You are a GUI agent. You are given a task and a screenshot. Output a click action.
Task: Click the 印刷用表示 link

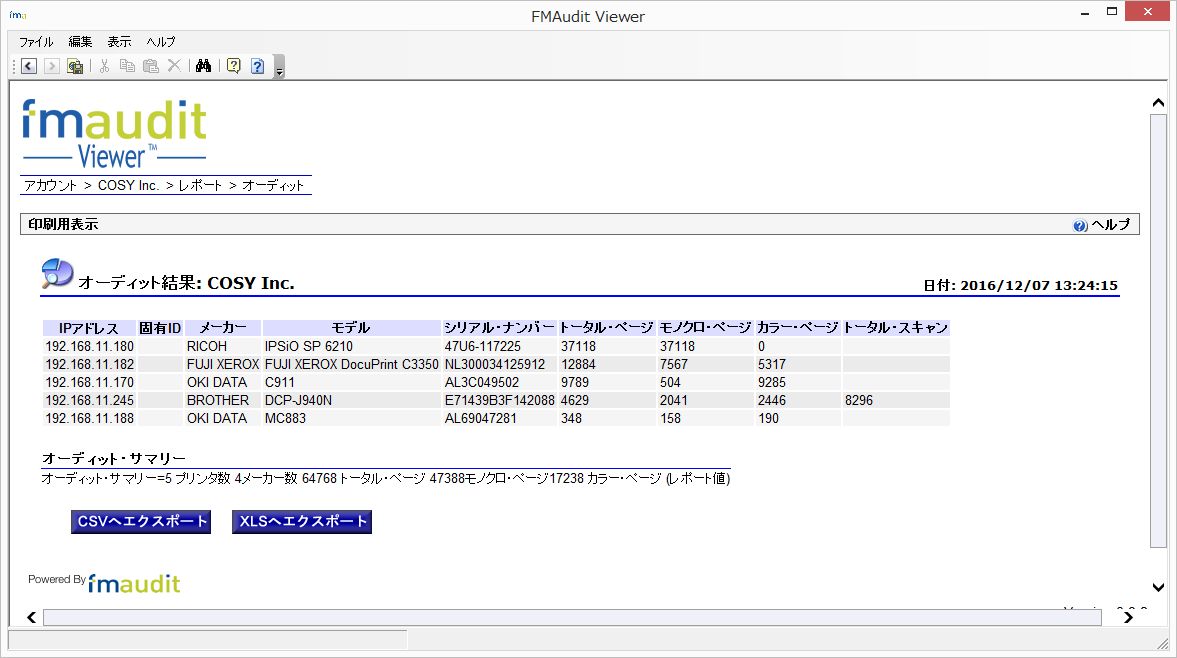click(x=63, y=224)
